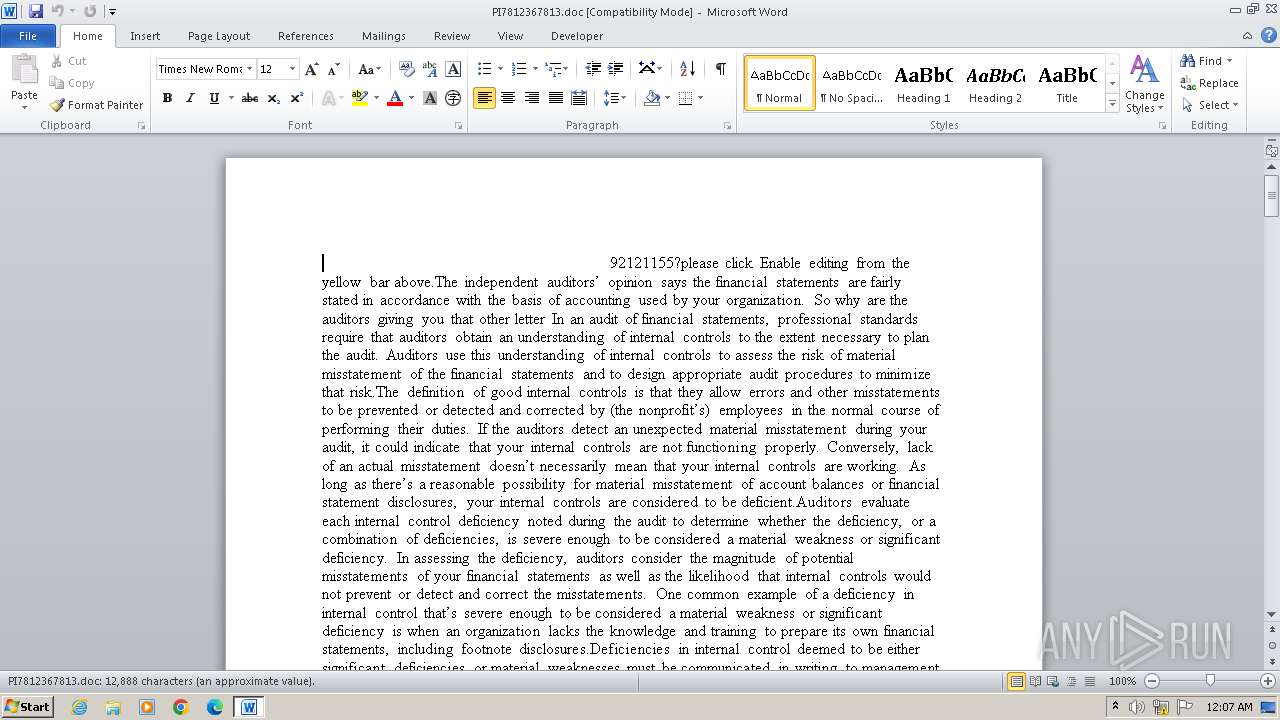Apply red font color
This screenshot has height=720, width=1280.
(x=395, y=98)
